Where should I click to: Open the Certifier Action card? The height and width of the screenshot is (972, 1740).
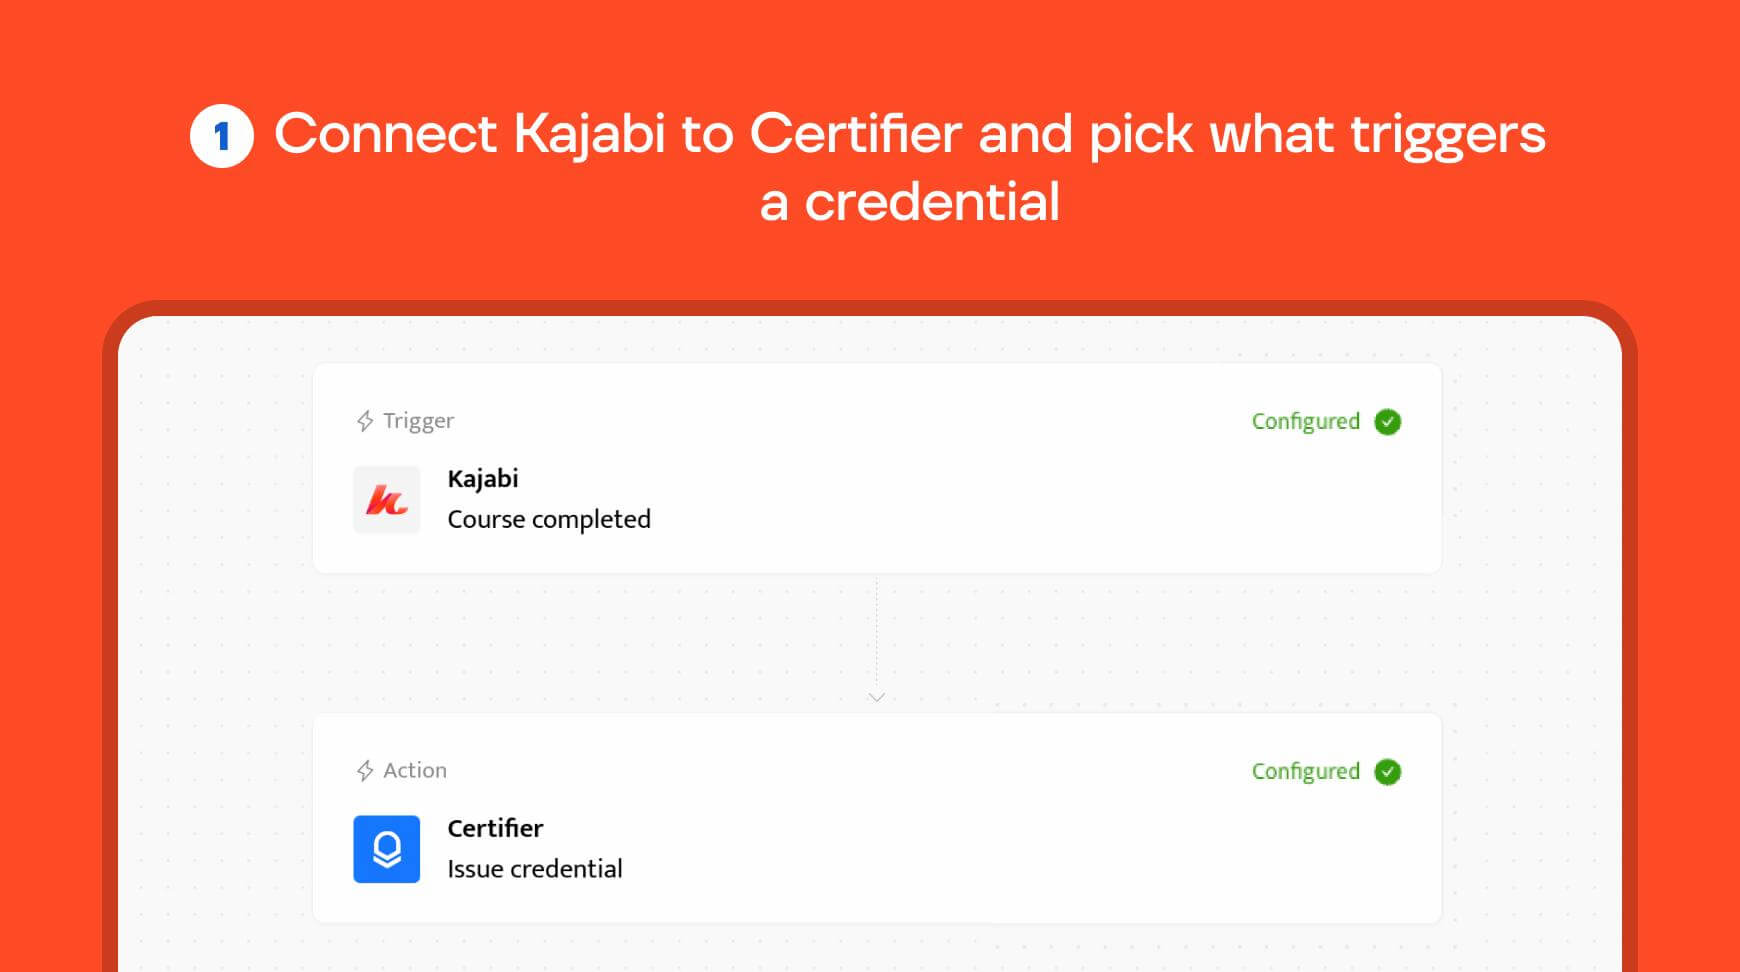877,818
